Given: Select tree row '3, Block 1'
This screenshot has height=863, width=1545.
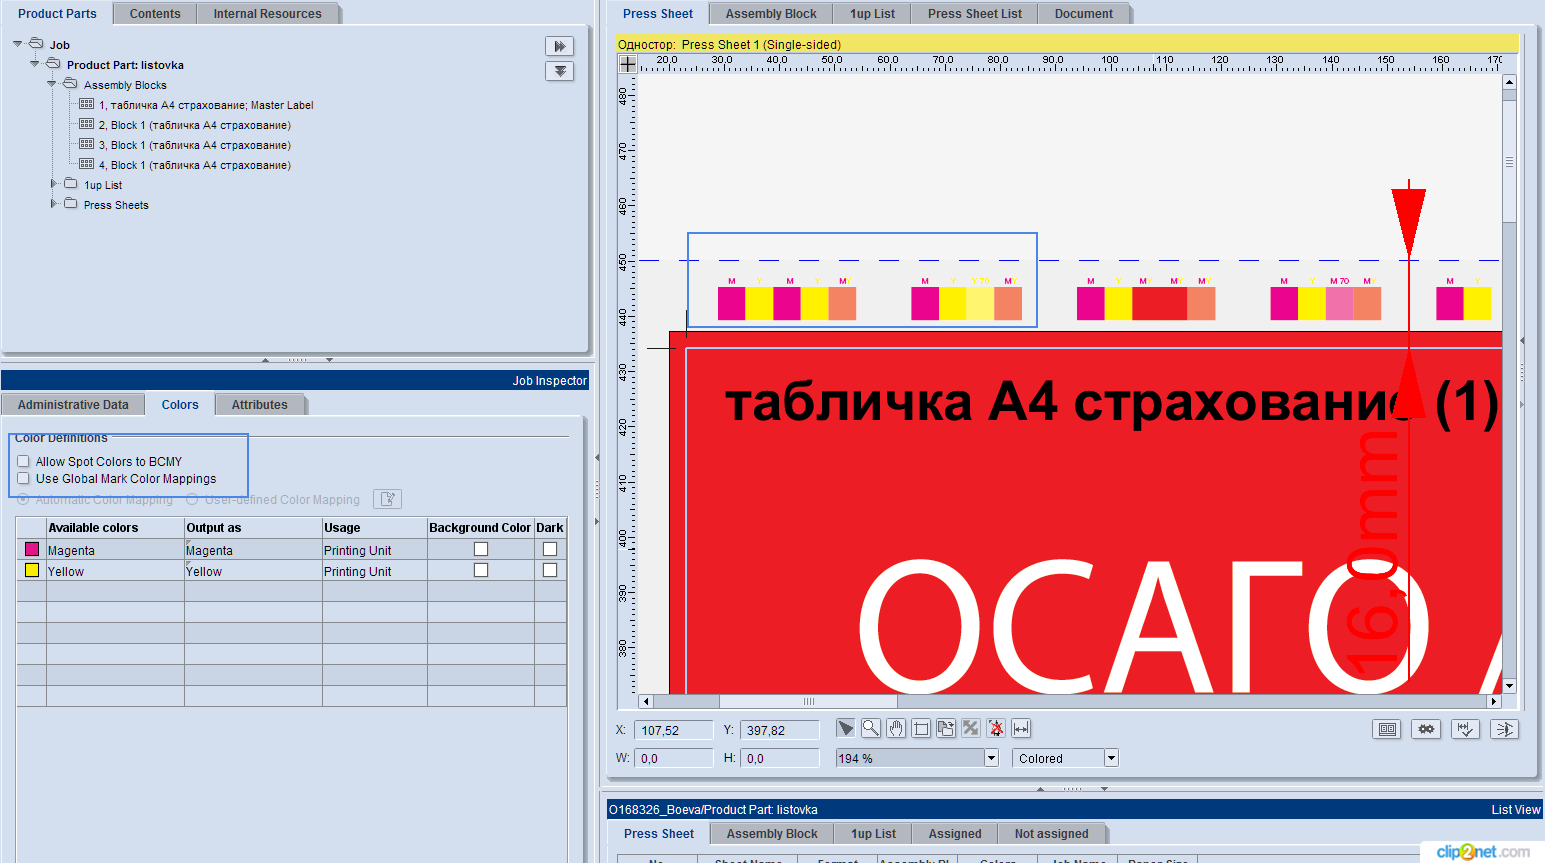Looking at the screenshot, I should click(194, 145).
